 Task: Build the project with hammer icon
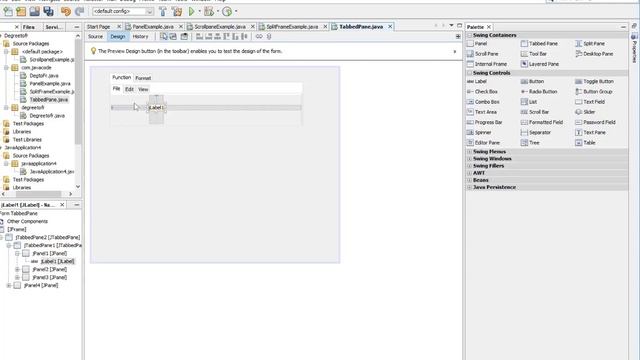click(162, 11)
